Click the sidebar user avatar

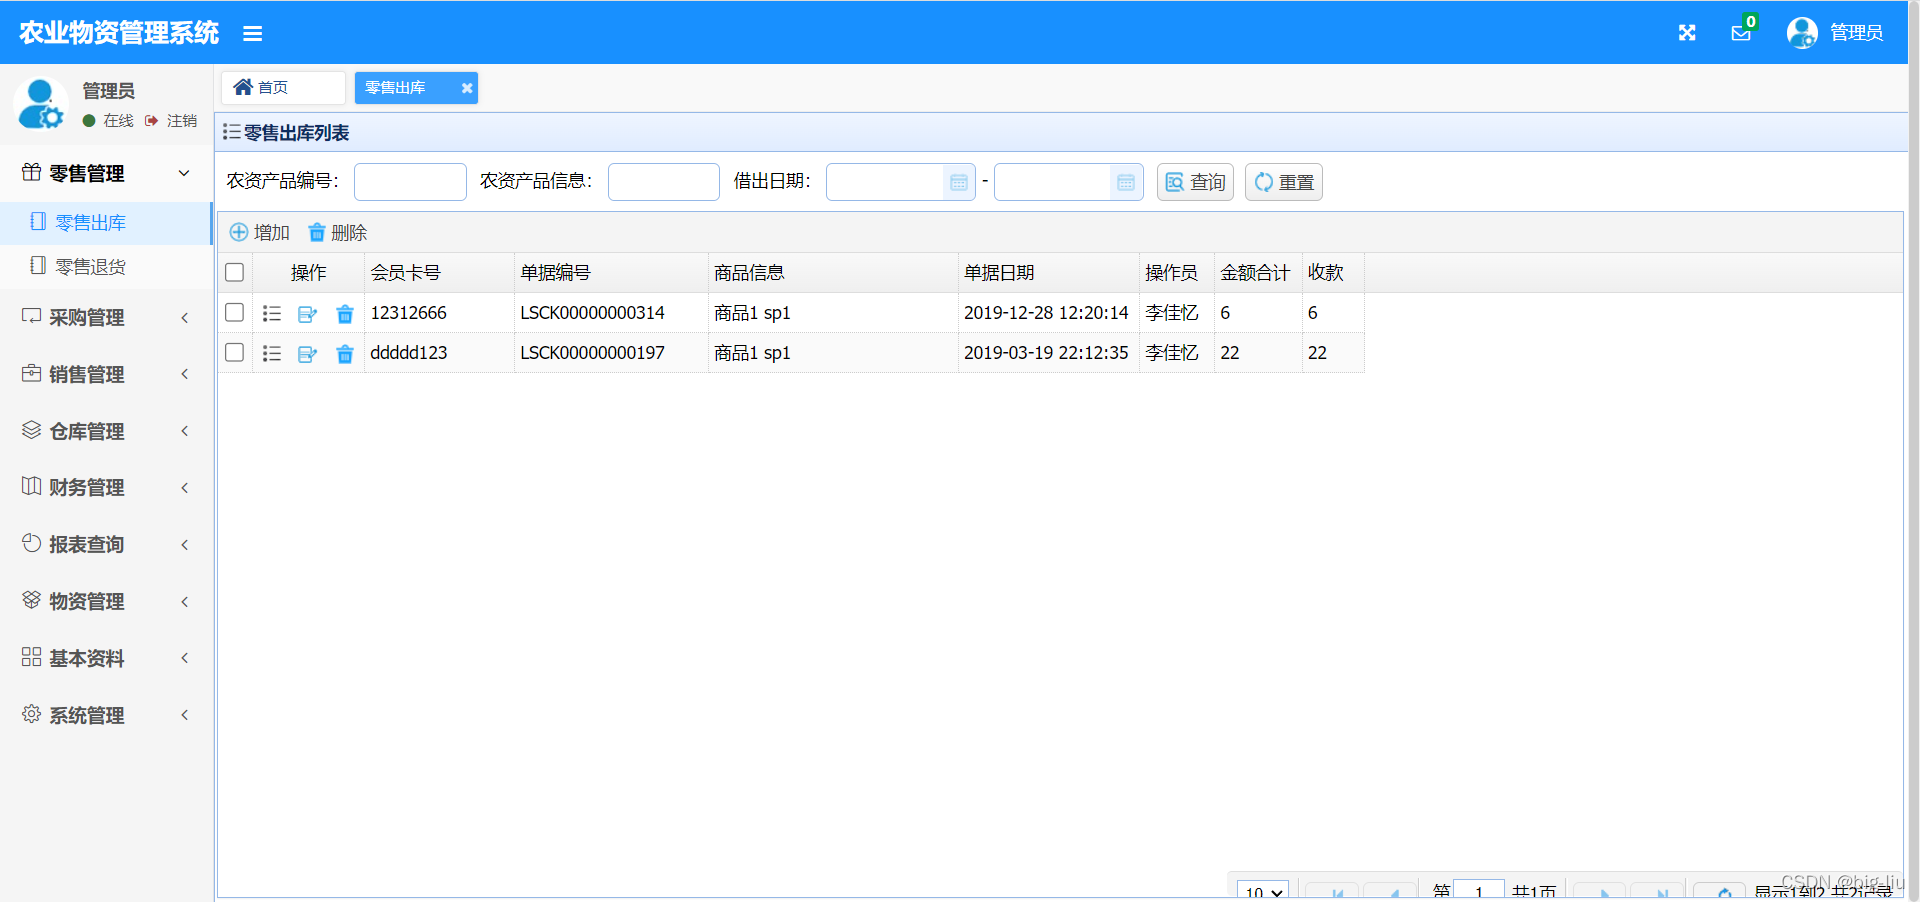[x=41, y=104]
